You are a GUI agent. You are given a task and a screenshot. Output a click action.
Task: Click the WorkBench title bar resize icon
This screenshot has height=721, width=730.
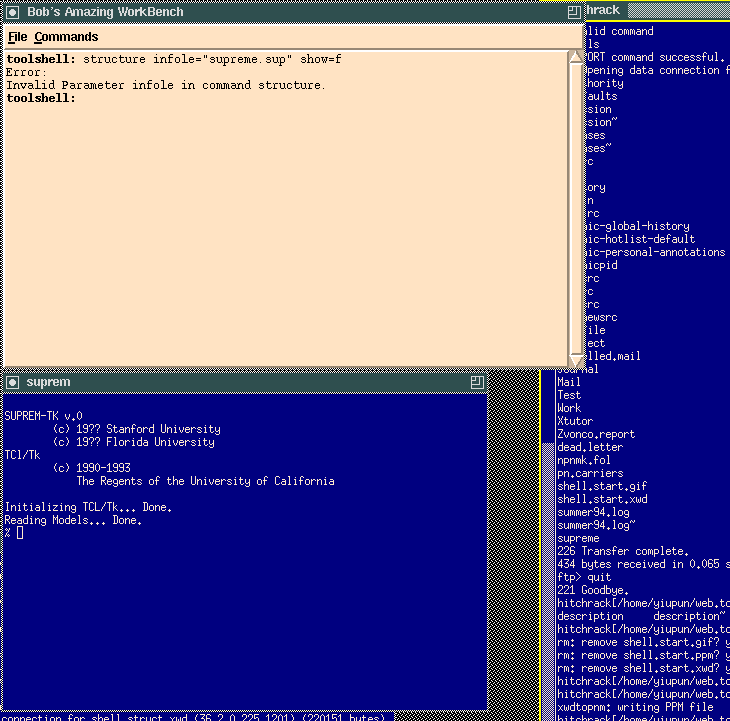pos(573,11)
